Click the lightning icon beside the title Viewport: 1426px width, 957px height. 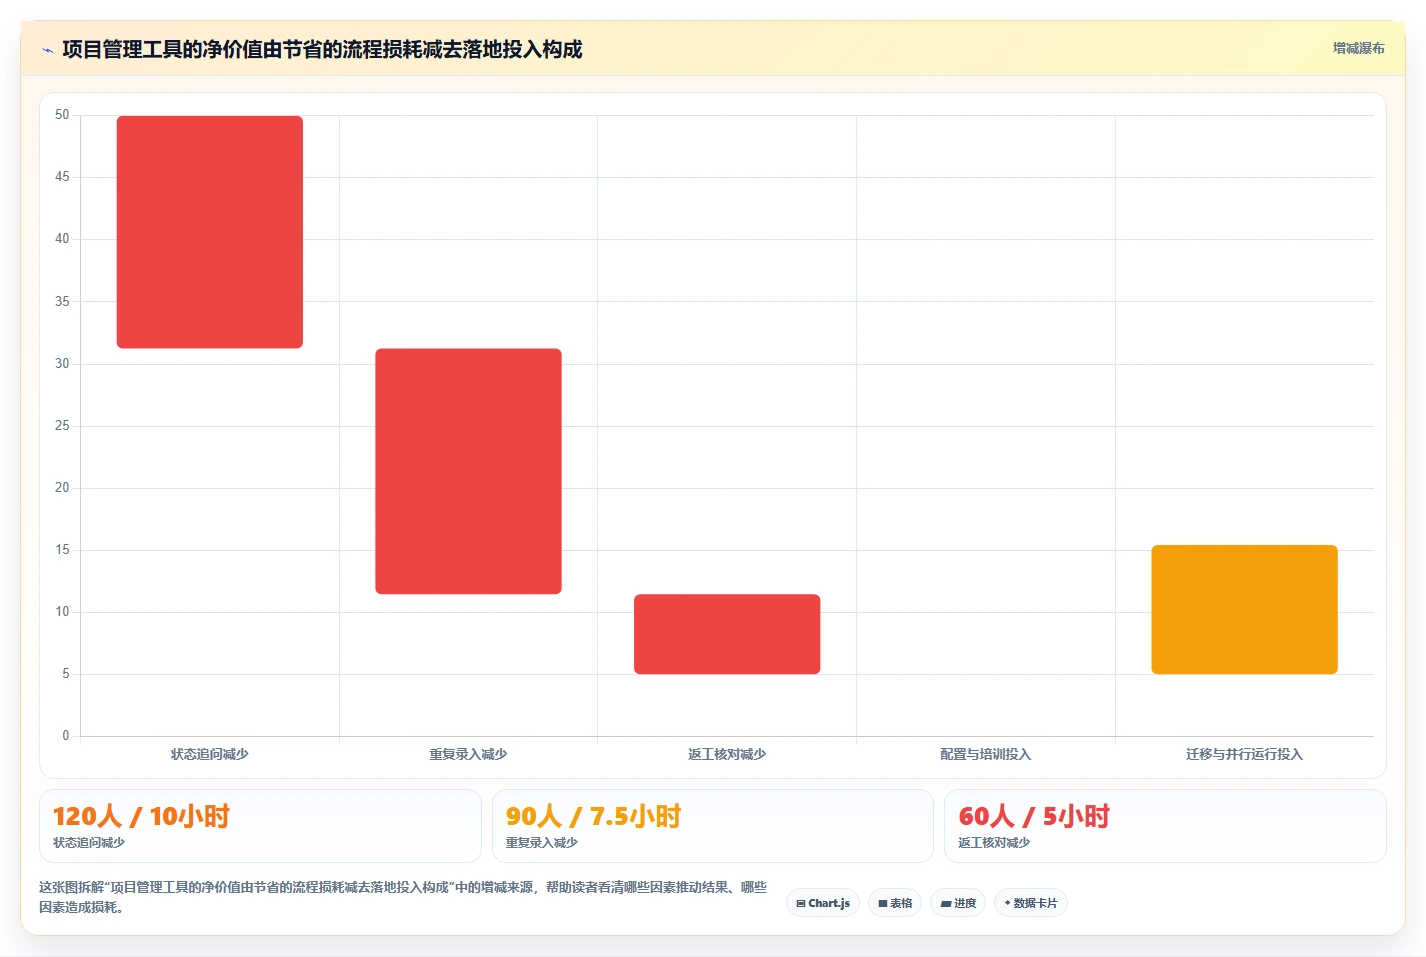pyautogui.click(x=47, y=50)
